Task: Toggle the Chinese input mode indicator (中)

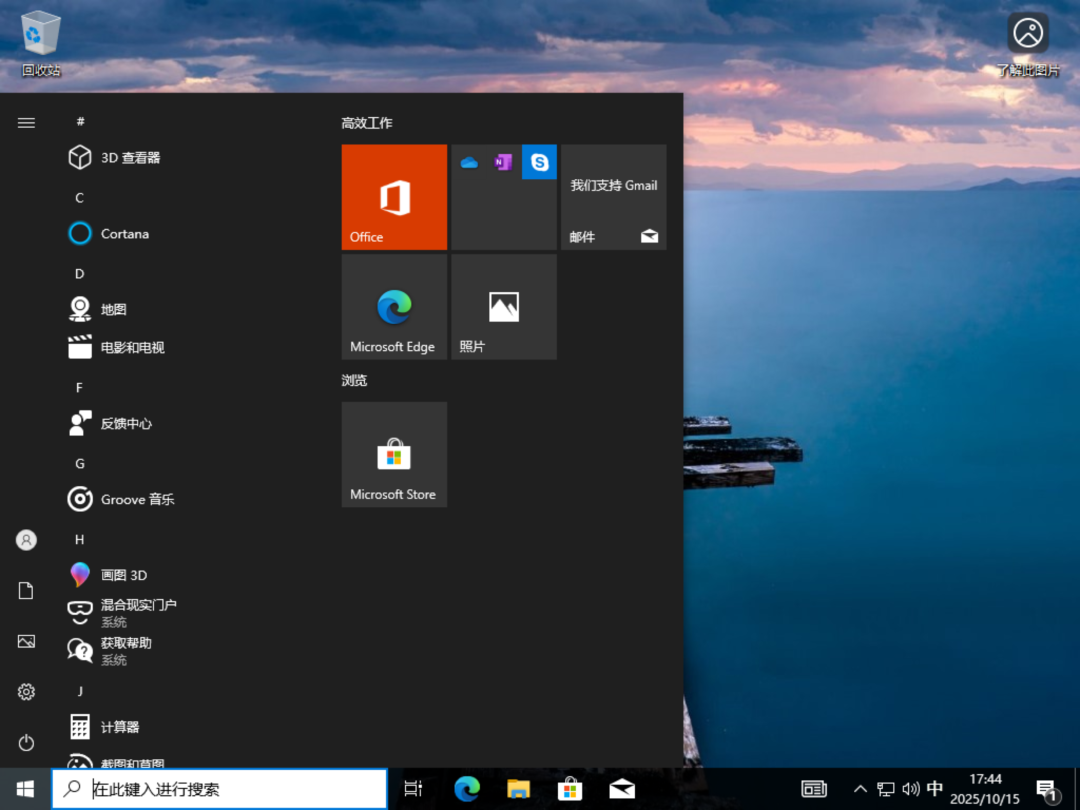Action: (935, 789)
